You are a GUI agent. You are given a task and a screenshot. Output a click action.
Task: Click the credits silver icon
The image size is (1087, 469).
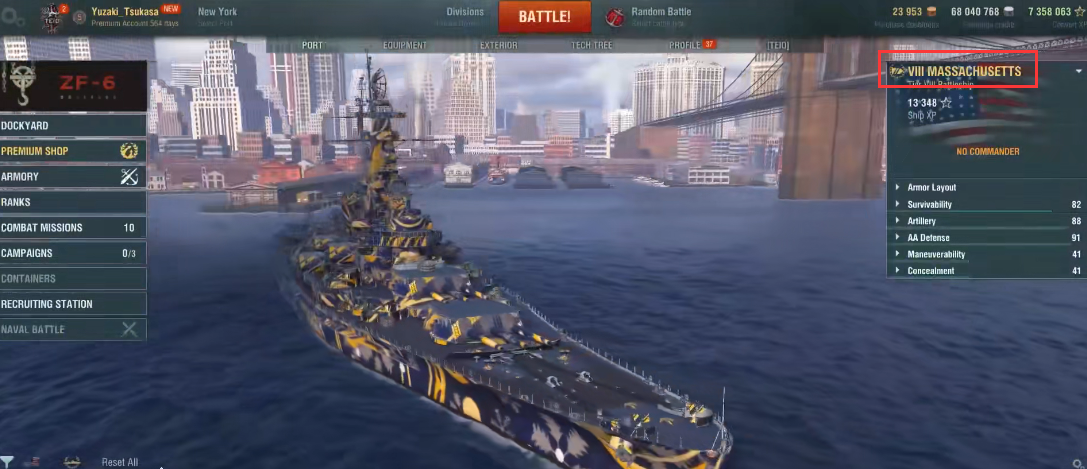point(1009,12)
